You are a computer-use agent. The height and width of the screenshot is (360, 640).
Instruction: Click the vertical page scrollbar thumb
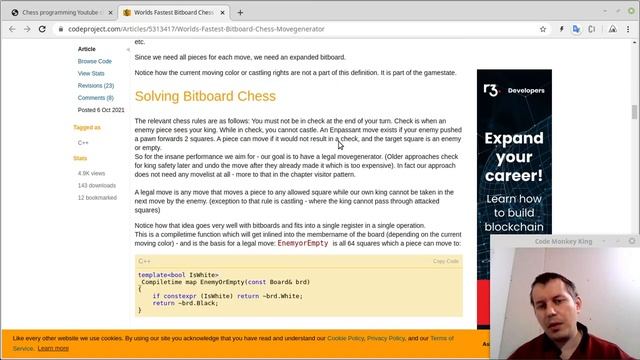(x=634, y=112)
